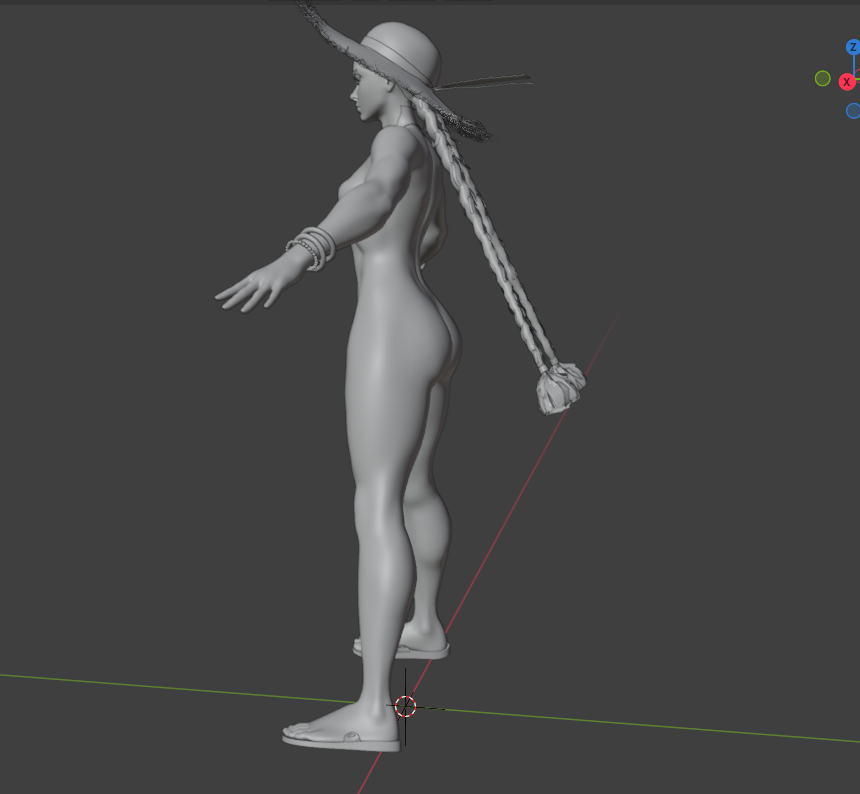The image size is (860, 794).
Task: Click the red X axis gizmo handle
Action: [x=847, y=82]
